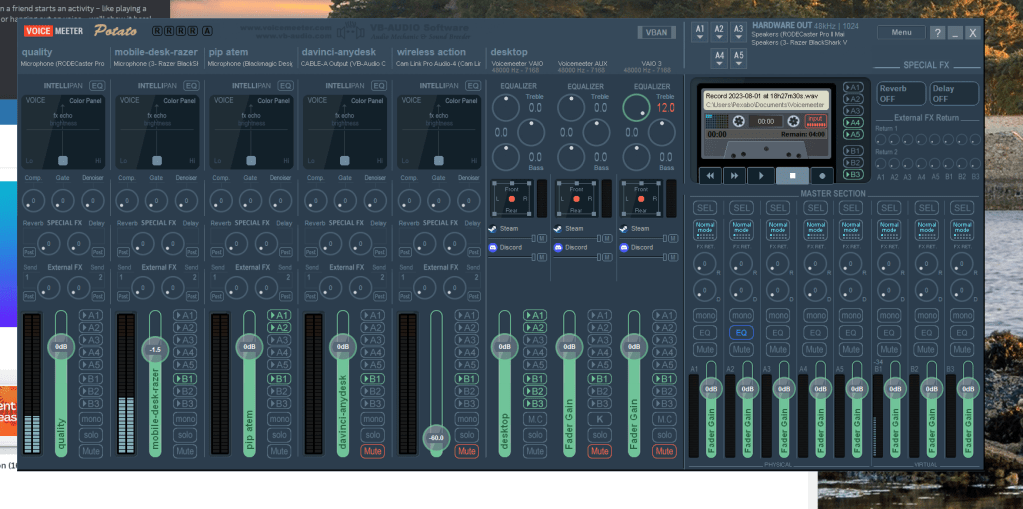1023x509 pixels.
Task: Turn on the Delay special FX
Action: [954, 93]
